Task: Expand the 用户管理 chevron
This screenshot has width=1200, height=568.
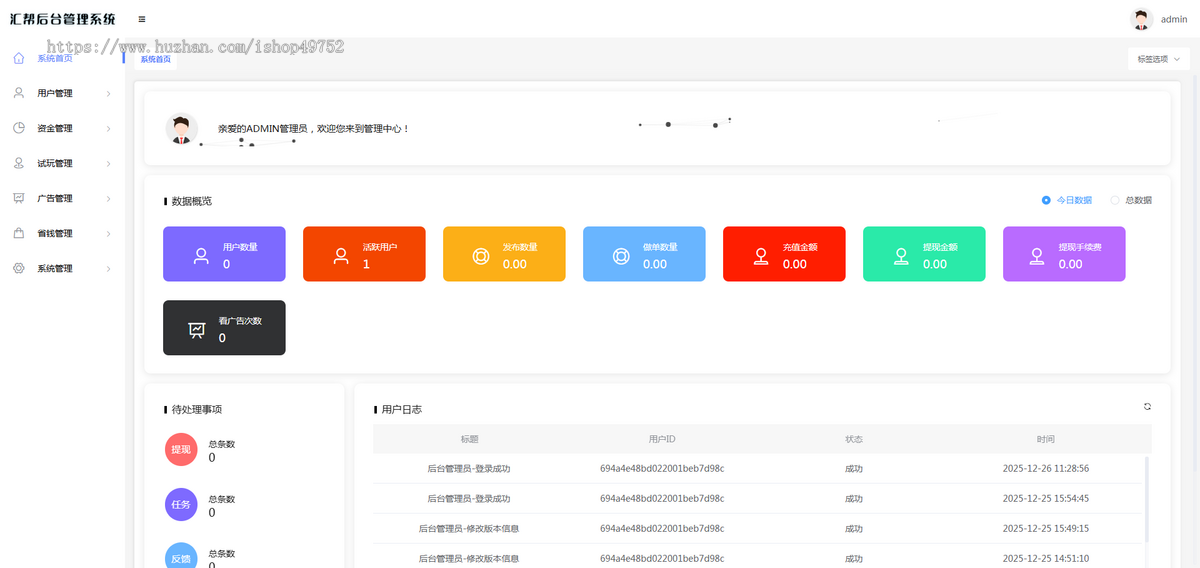Action: point(108,94)
